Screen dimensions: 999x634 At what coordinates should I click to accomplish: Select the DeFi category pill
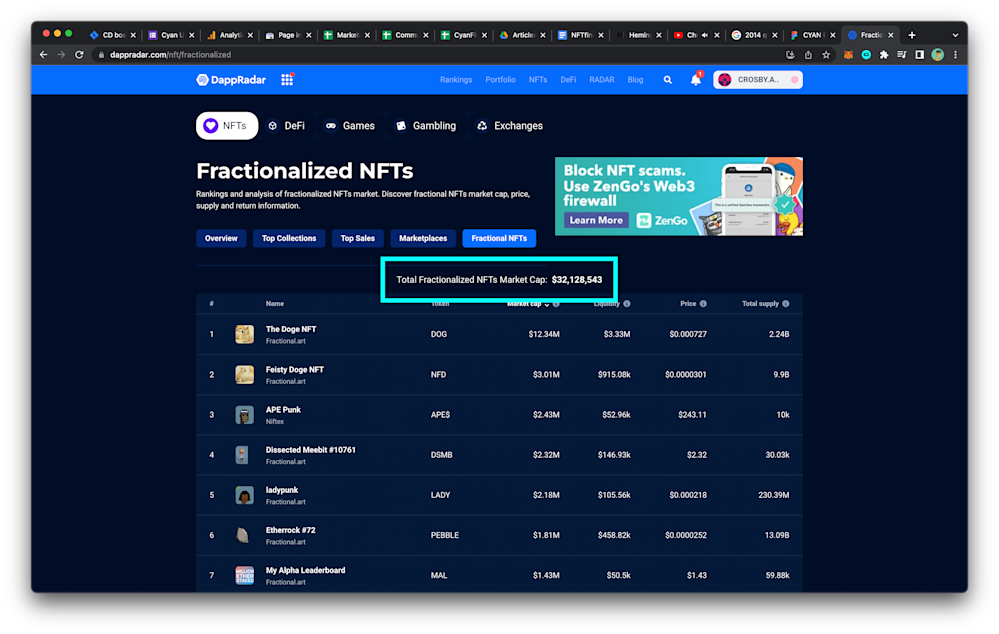coord(287,126)
